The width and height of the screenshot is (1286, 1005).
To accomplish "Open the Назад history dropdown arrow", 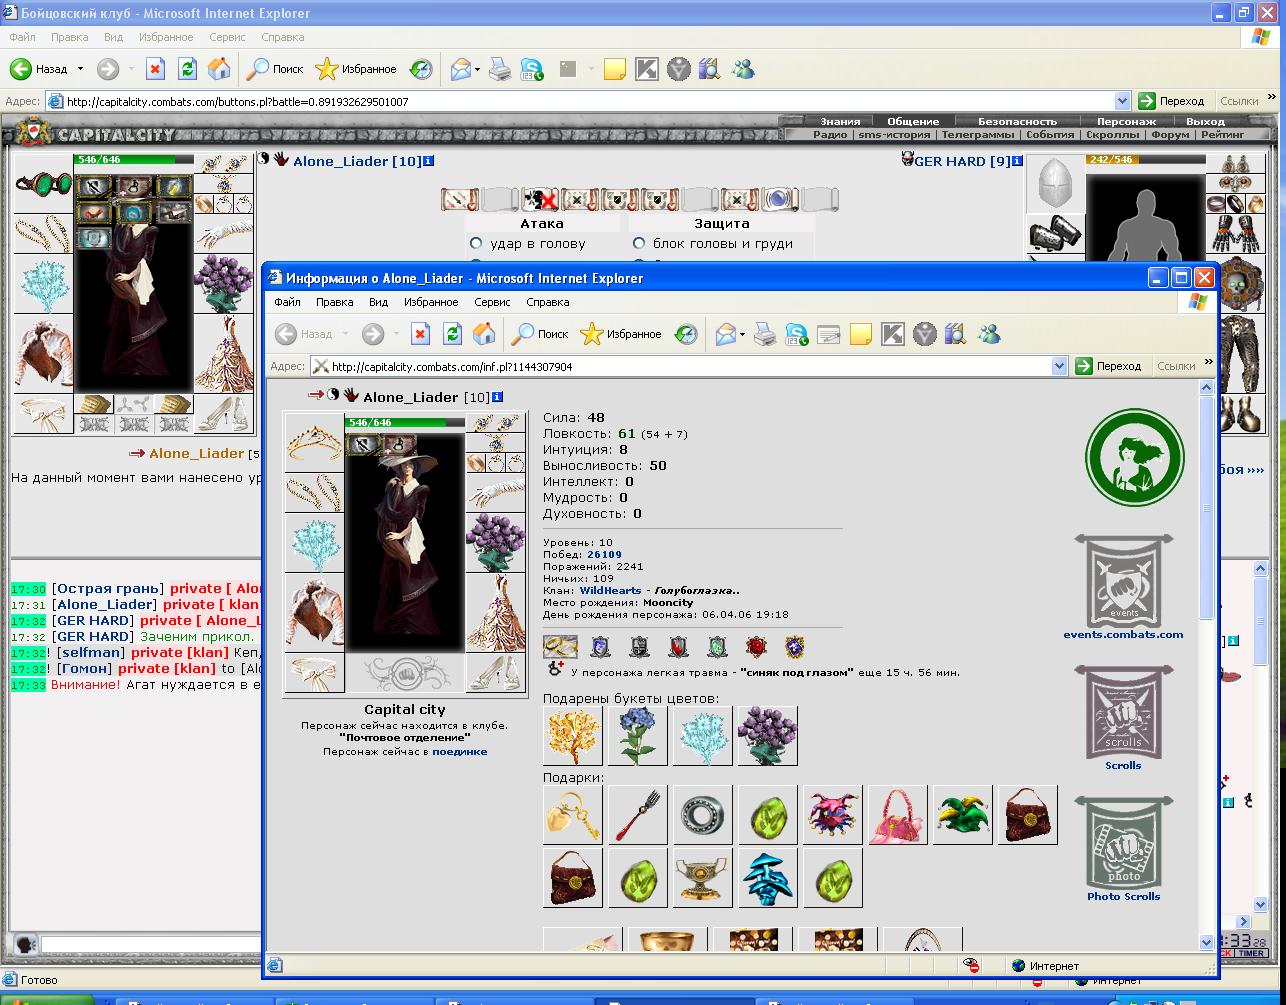I will (81, 69).
